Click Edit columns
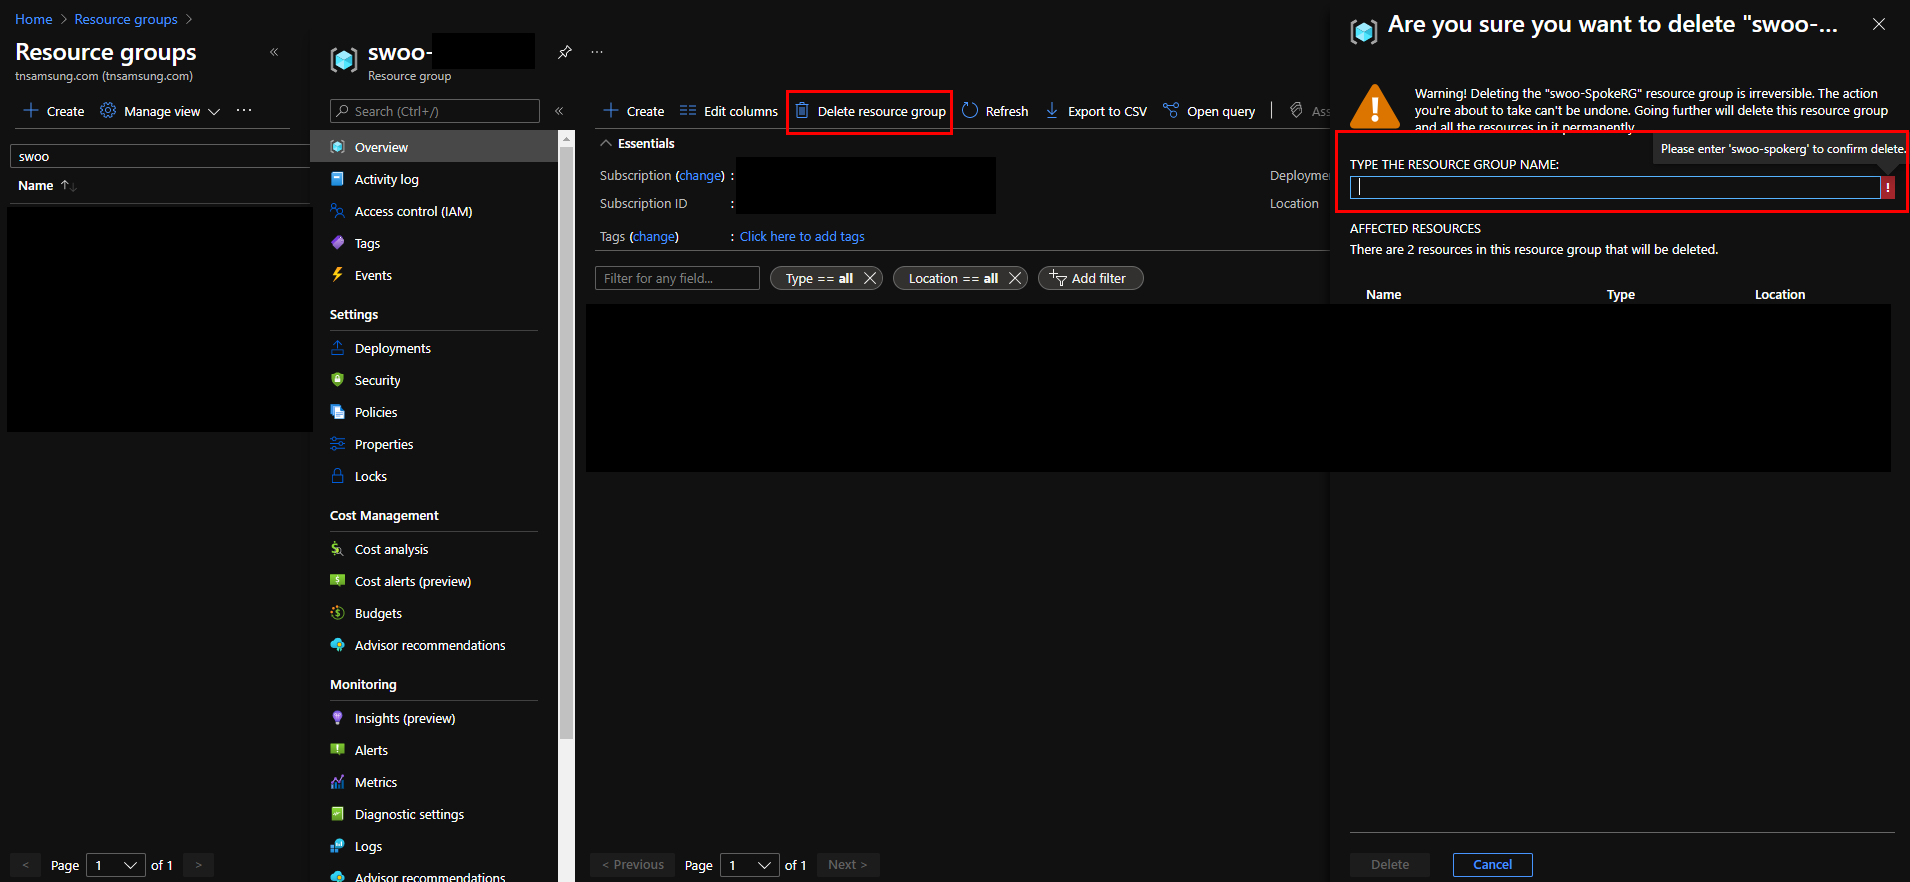 pyautogui.click(x=728, y=111)
